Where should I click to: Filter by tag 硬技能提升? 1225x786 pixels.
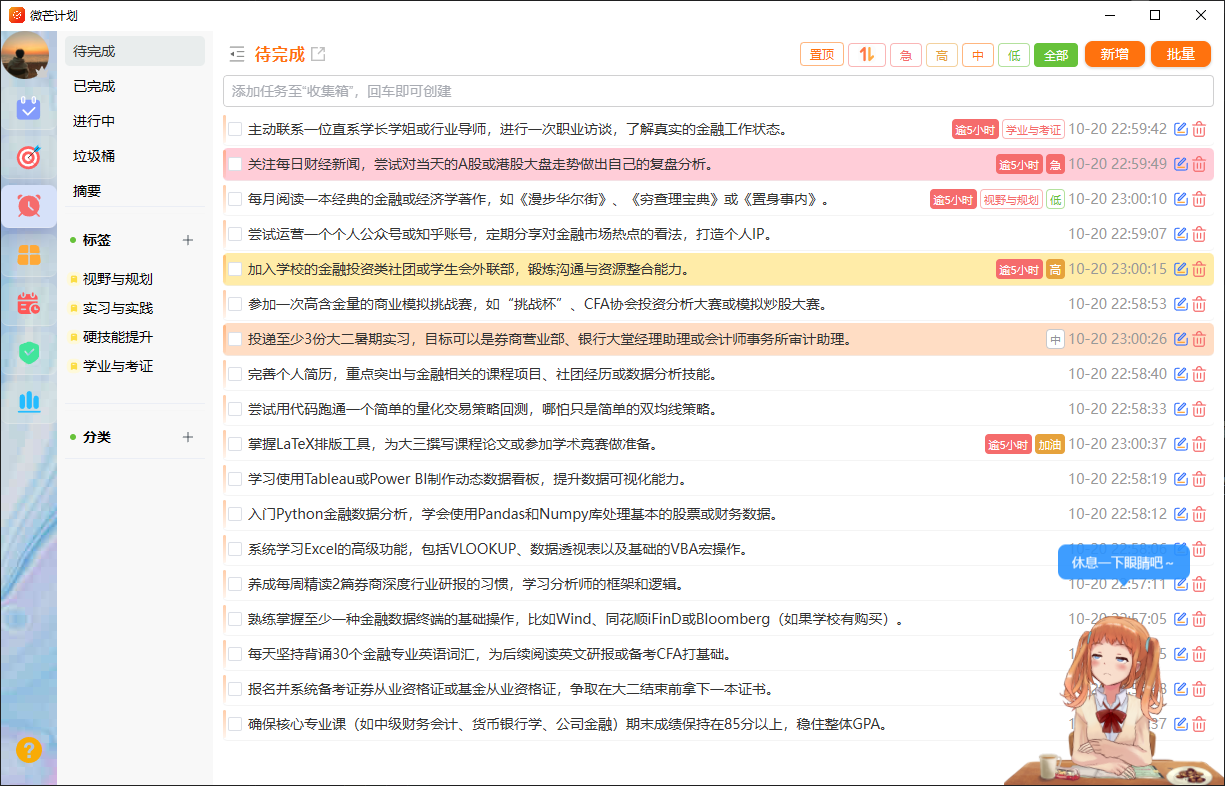click(117, 337)
